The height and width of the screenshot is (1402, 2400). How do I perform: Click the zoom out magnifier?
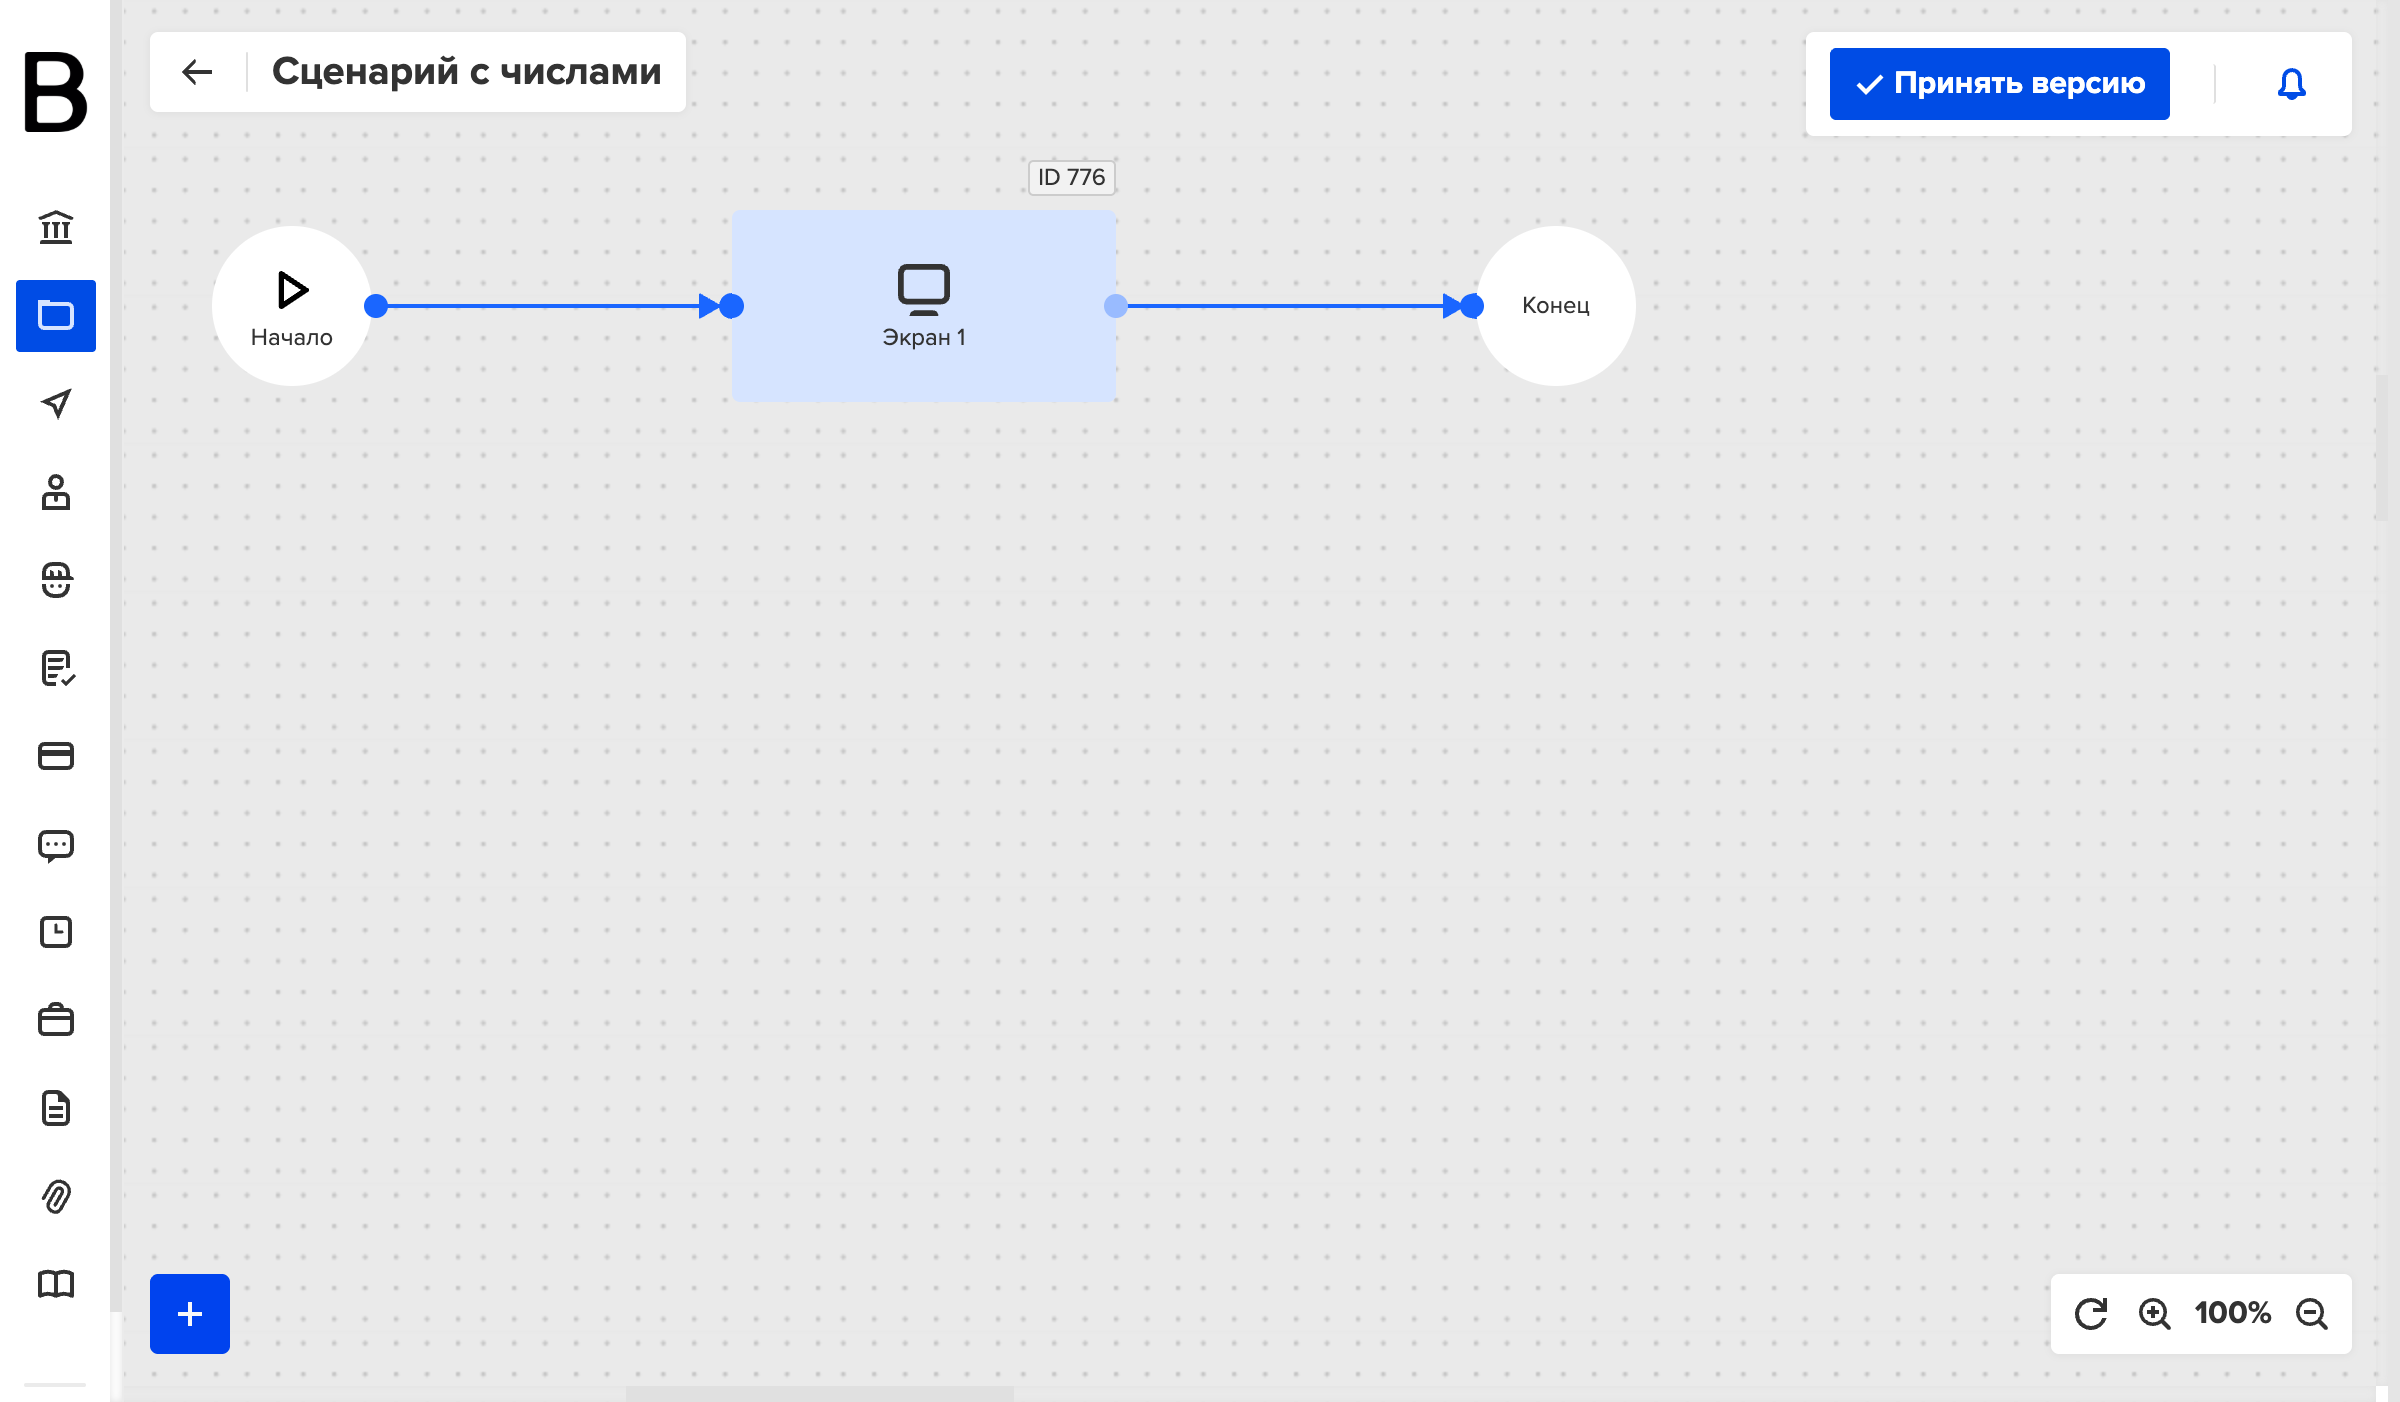(x=2312, y=1314)
